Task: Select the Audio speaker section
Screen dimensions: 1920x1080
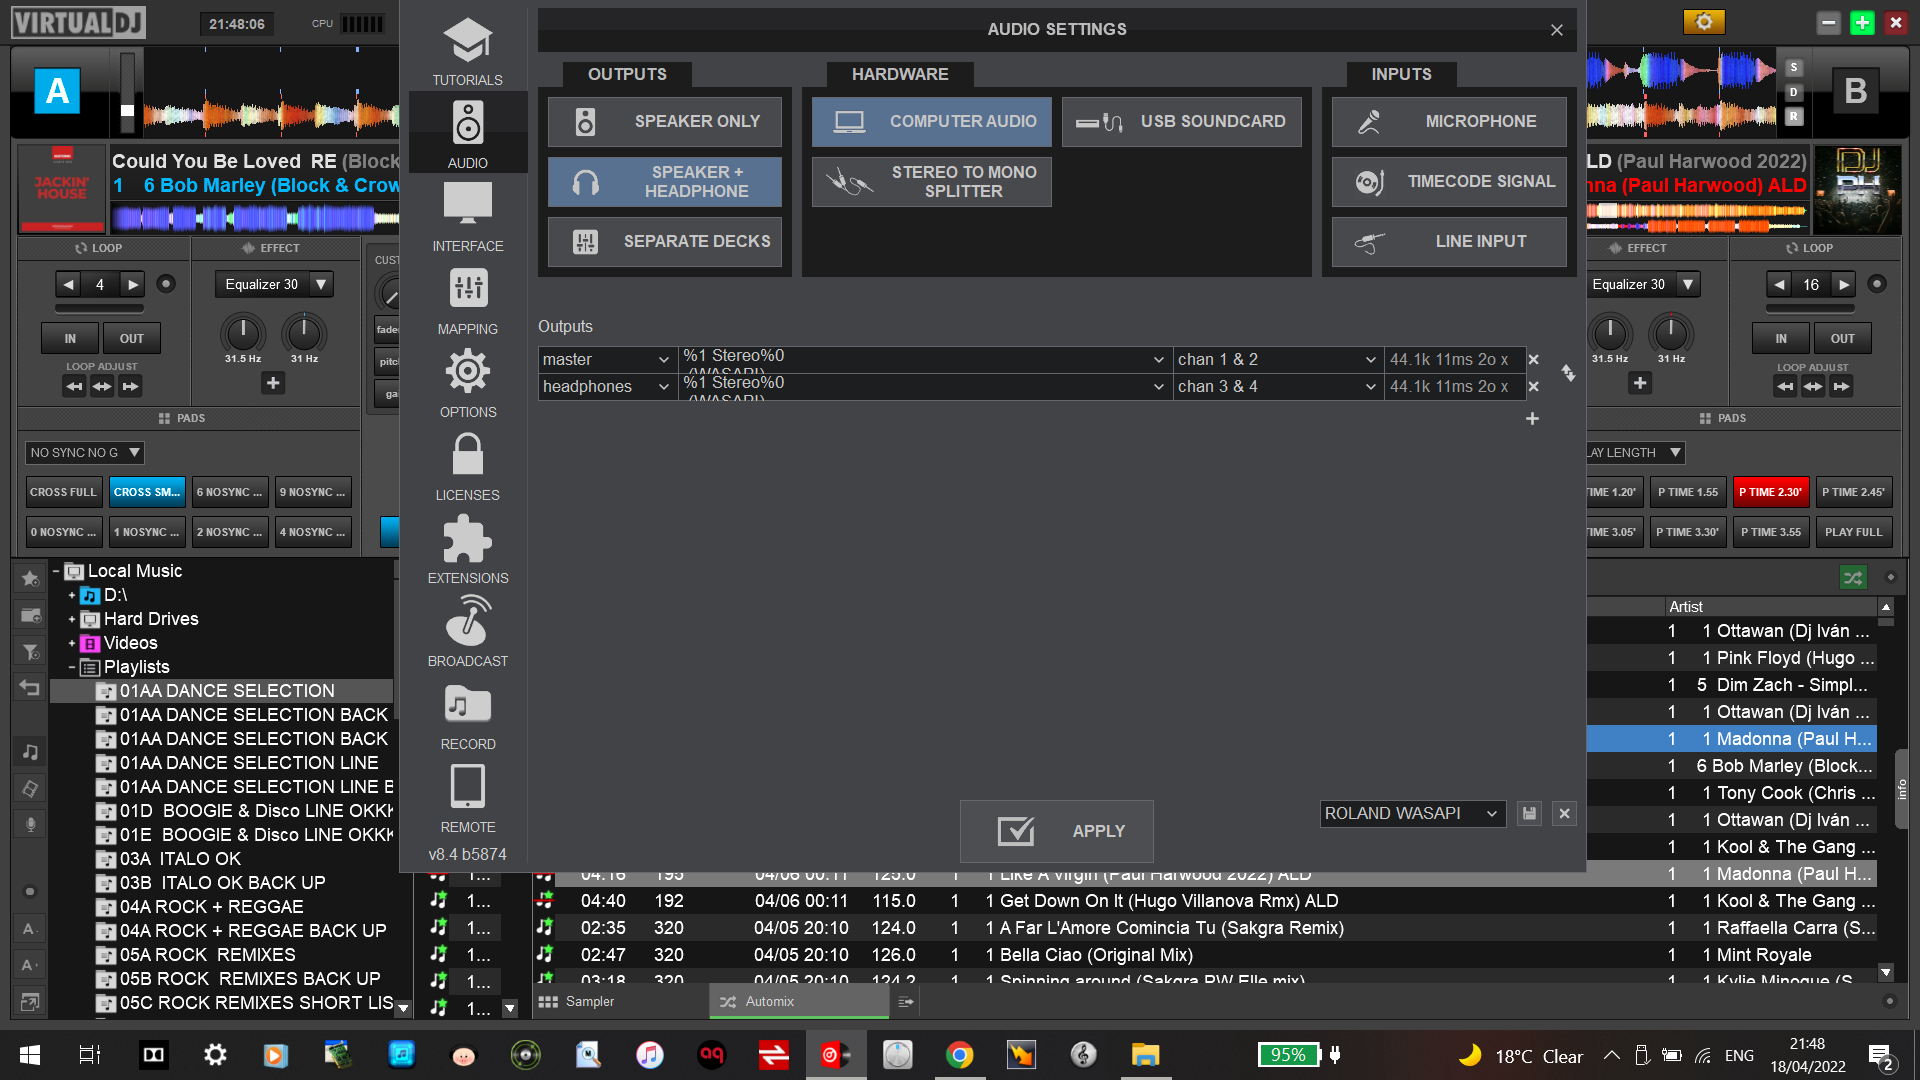Action: point(467,134)
